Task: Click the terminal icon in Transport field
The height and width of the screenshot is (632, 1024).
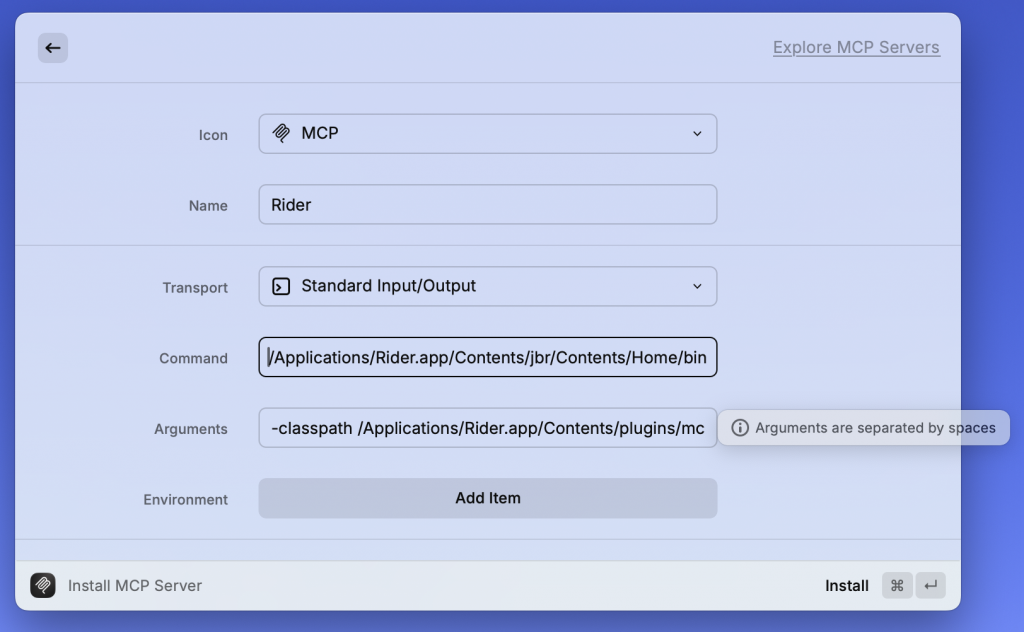Action: (x=281, y=286)
